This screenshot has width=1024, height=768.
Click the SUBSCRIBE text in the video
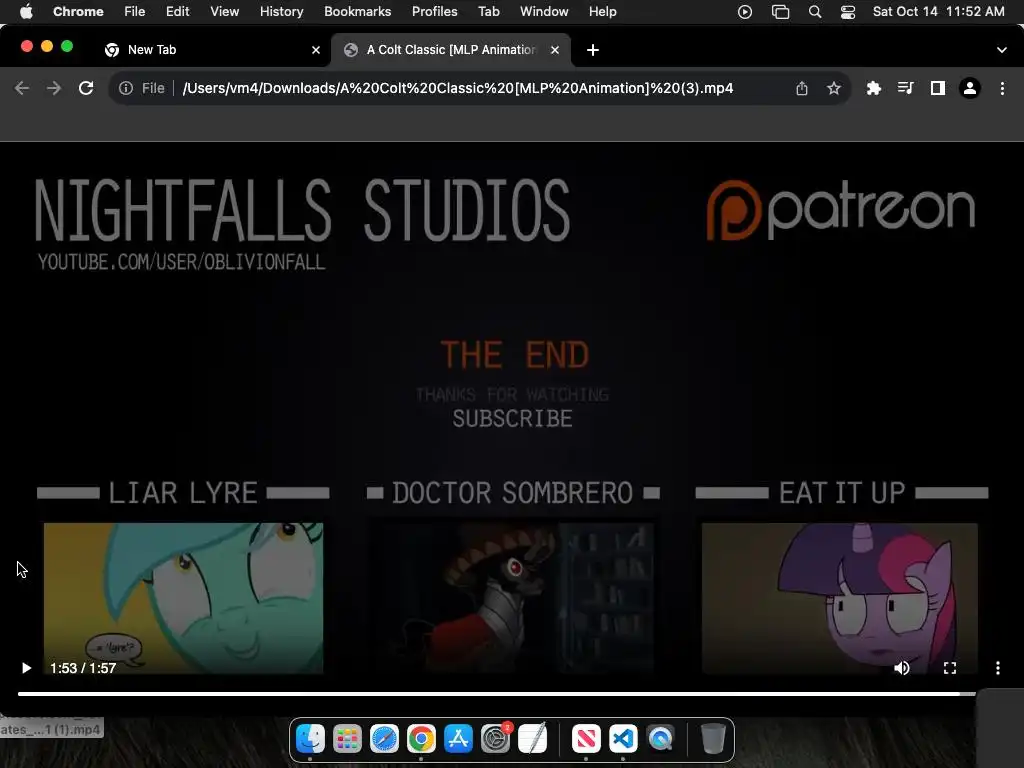[513, 419]
